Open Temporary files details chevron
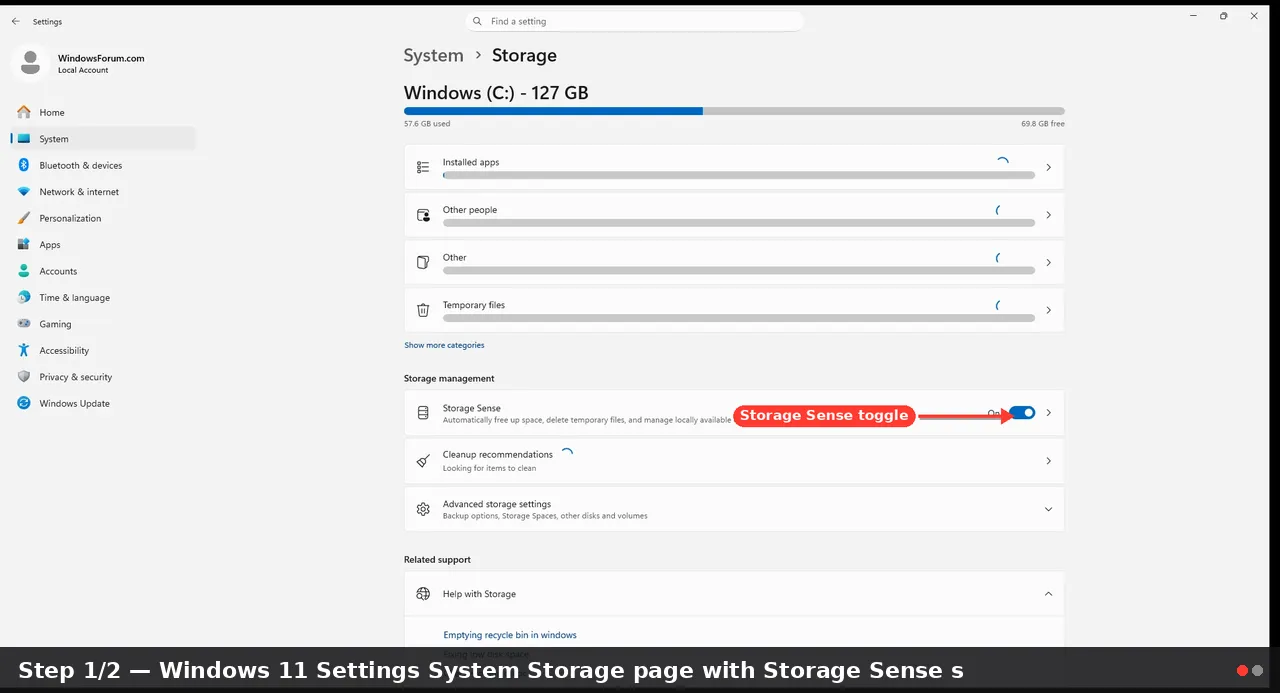This screenshot has height=693, width=1280. (1048, 310)
